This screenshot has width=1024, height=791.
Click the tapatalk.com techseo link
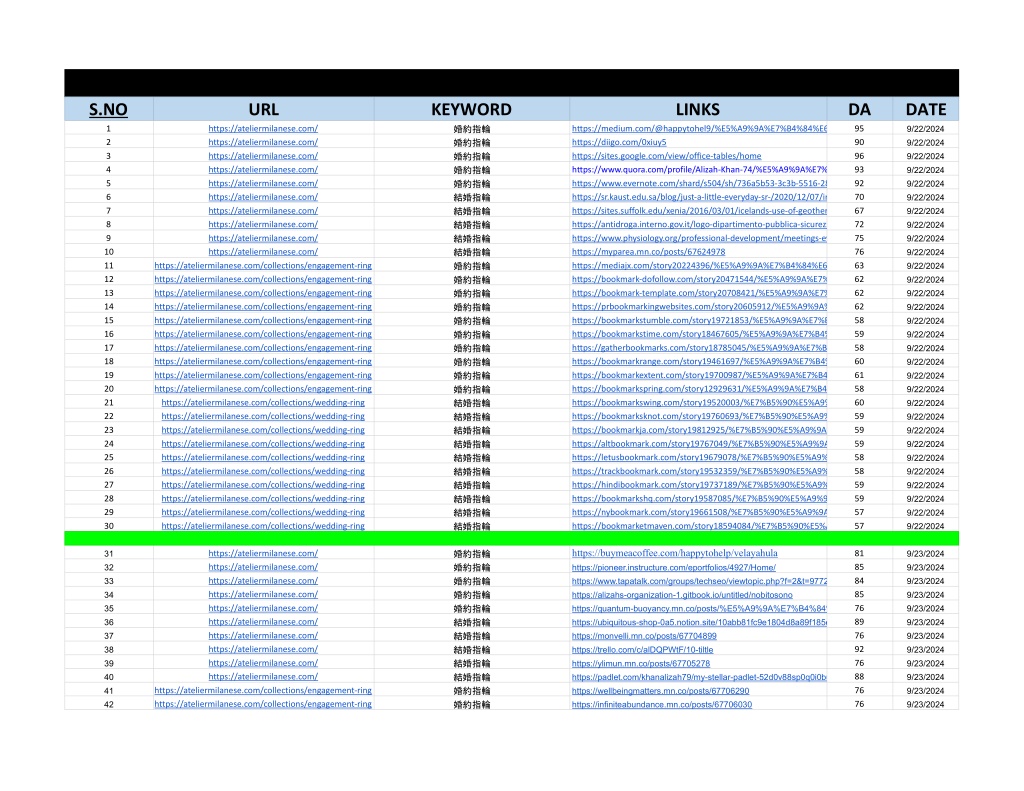(699, 581)
